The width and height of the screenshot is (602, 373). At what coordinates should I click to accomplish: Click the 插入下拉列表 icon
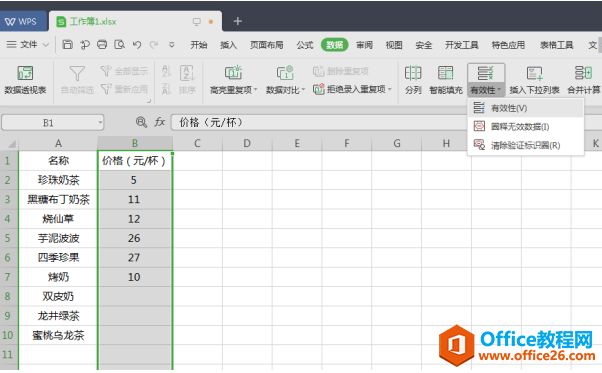point(534,73)
